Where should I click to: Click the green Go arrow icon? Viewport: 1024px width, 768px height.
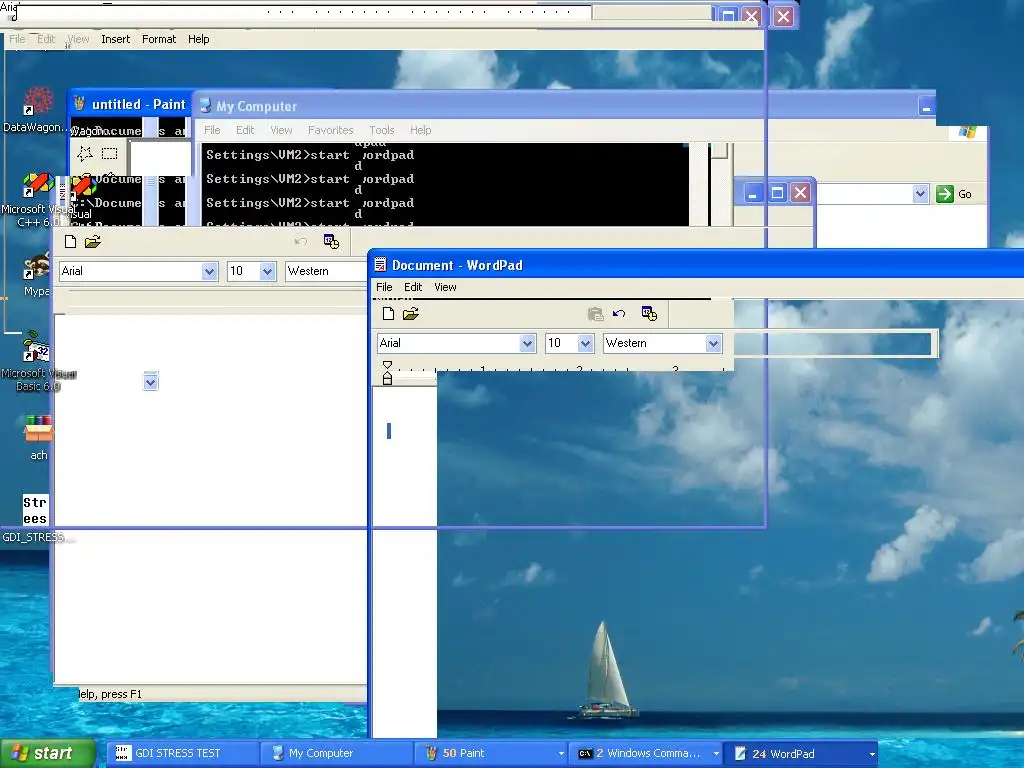[944, 194]
